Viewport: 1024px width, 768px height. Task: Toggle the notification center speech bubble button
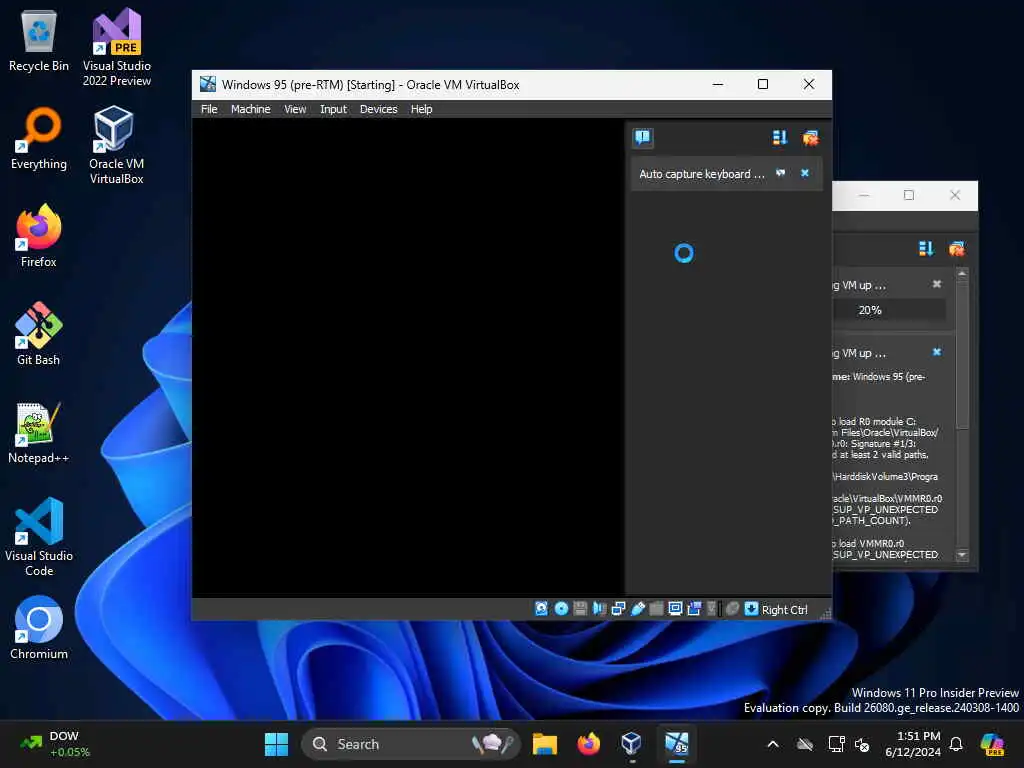click(x=643, y=138)
